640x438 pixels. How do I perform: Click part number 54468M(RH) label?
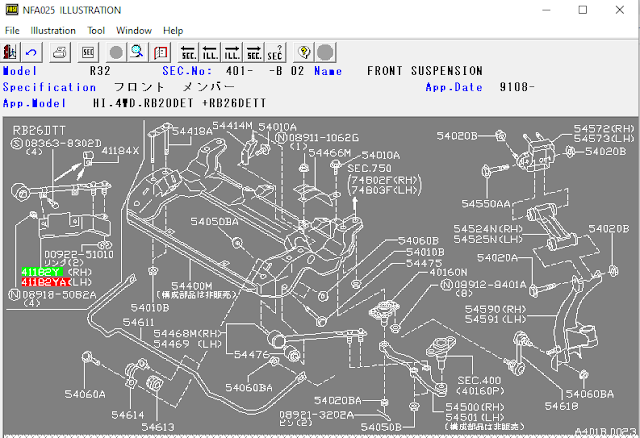[187, 334]
